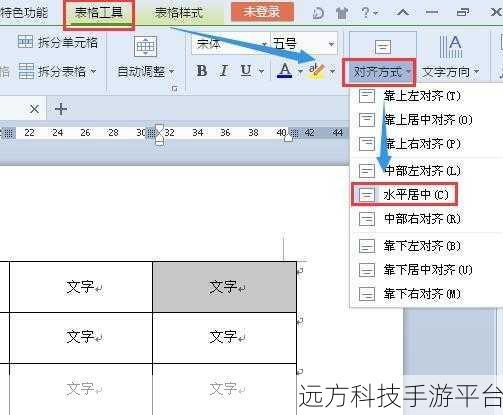Click the 中部左对齐 alignment icon
This screenshot has width=503, height=415.
coord(367,171)
